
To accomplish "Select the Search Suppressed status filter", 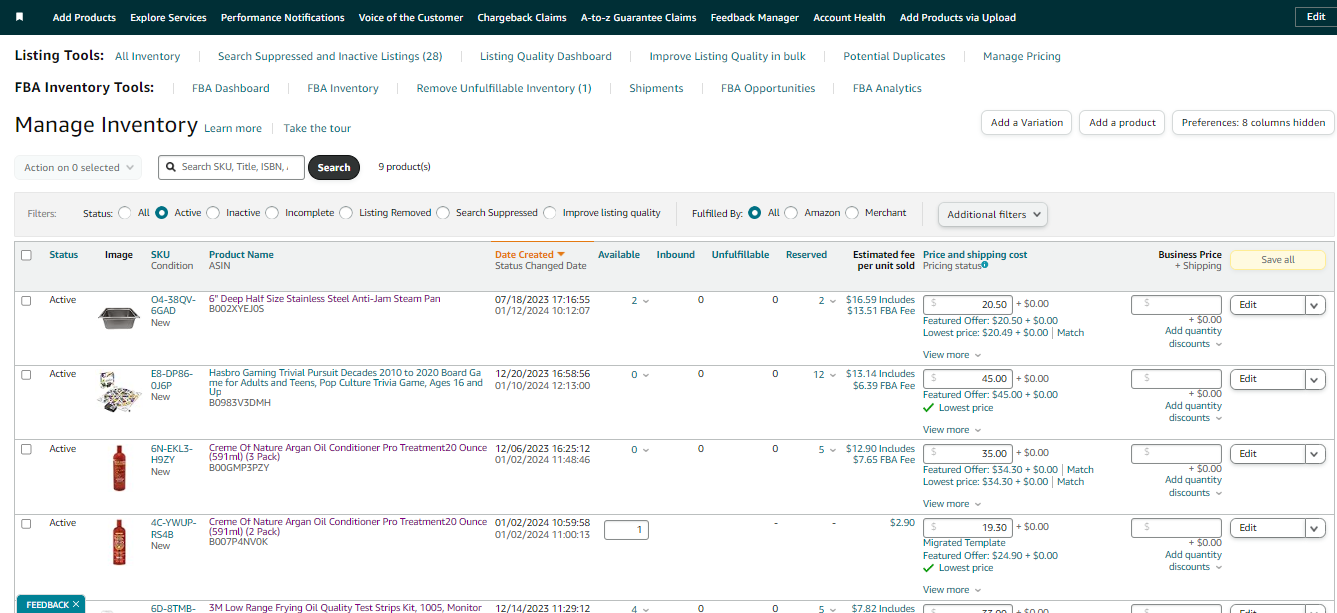I will click(443, 213).
